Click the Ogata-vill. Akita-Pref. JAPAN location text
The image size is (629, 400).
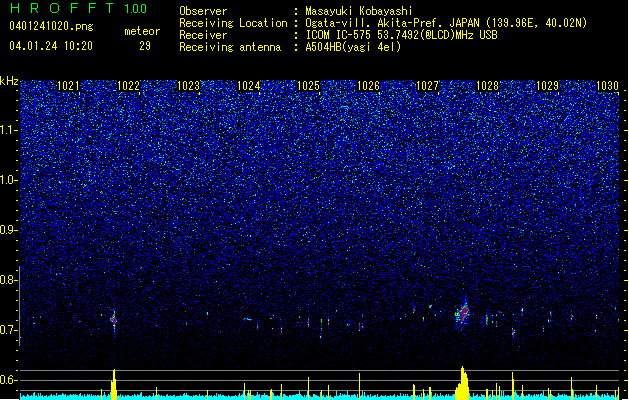click(x=446, y=23)
